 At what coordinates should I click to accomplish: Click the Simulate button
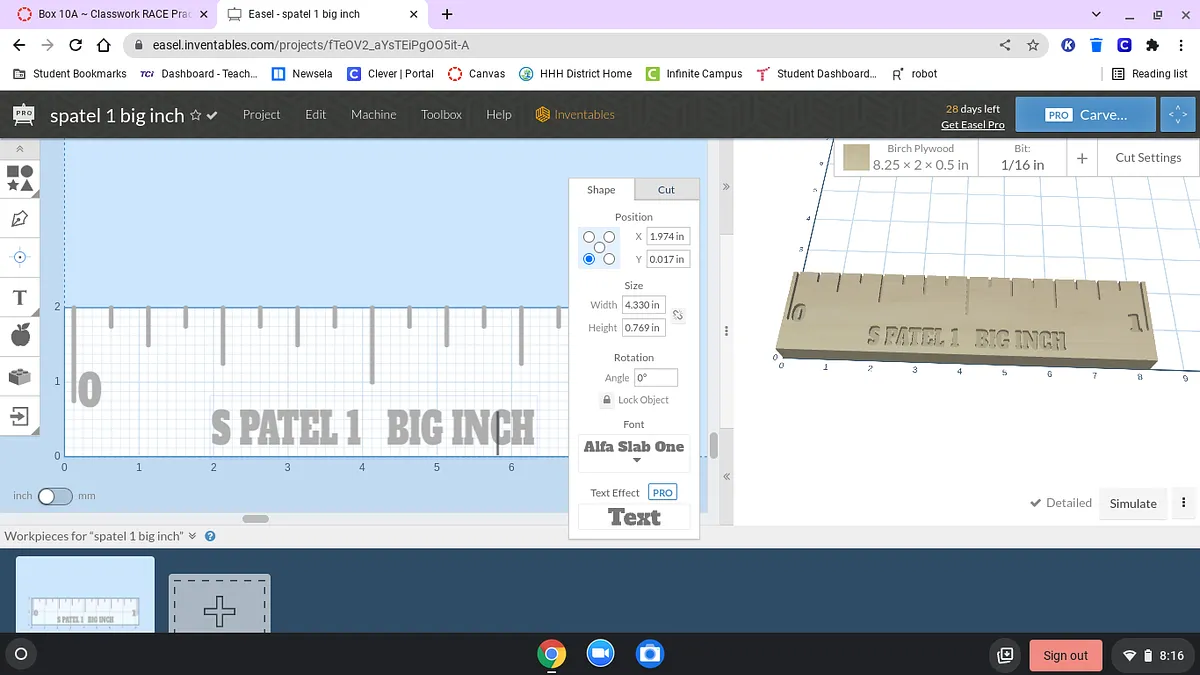point(1132,503)
